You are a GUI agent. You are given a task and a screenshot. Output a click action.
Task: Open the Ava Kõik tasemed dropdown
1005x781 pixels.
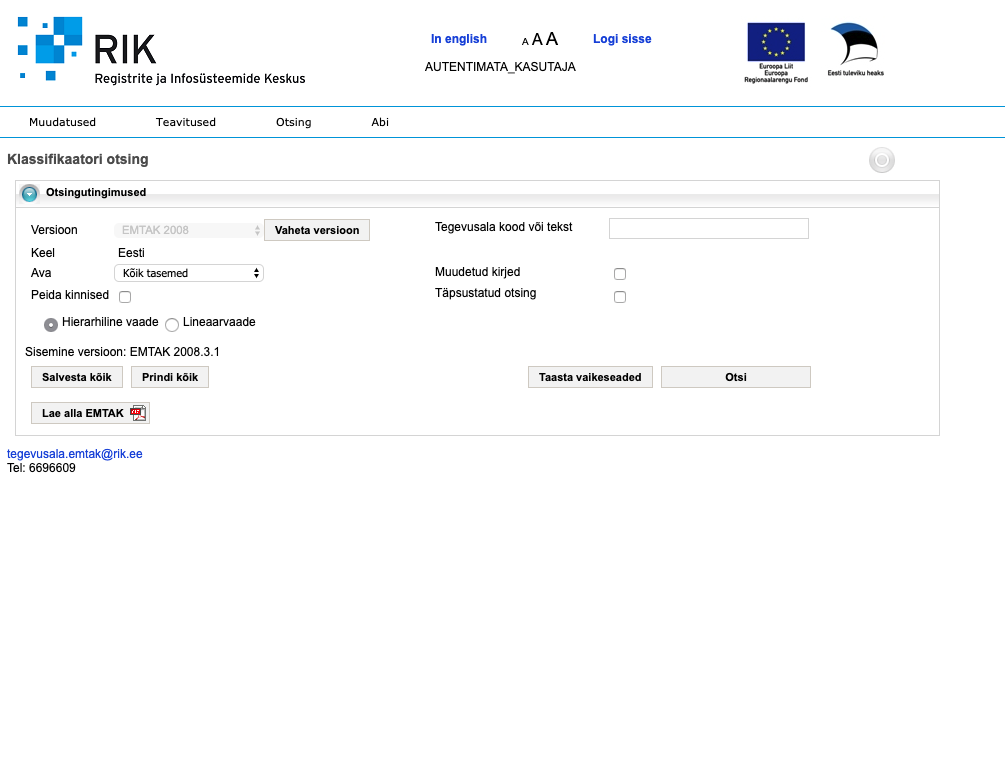point(189,273)
